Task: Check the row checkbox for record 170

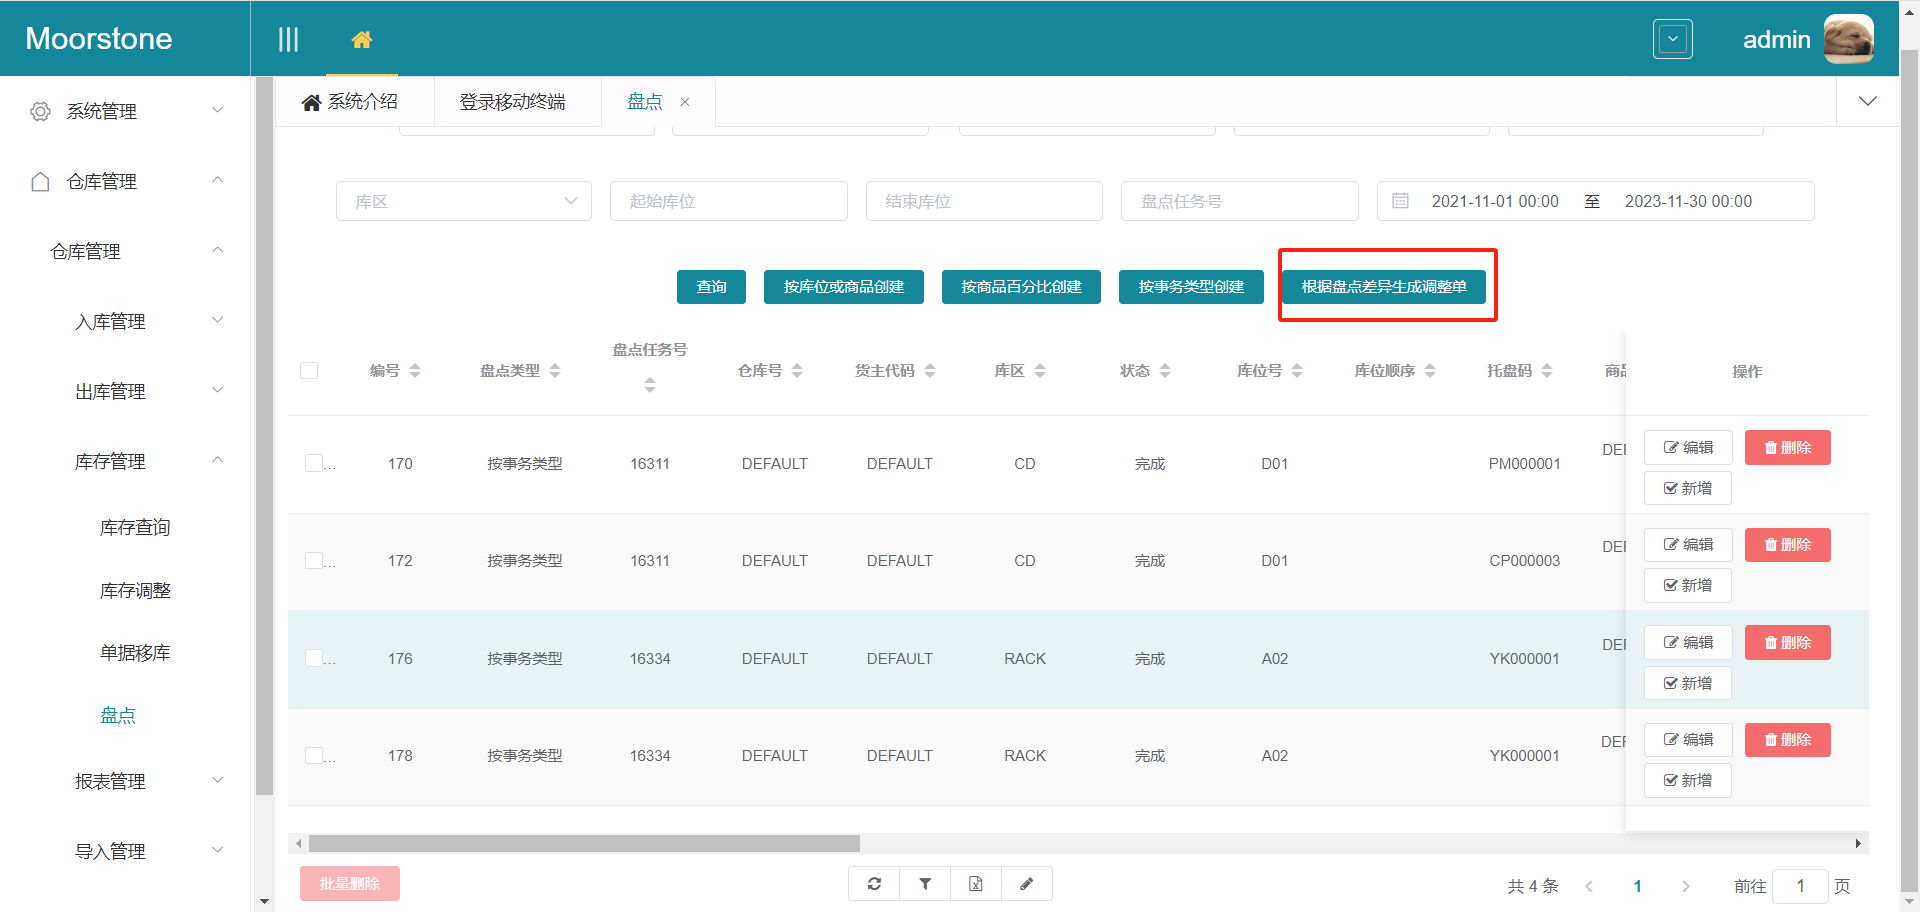Action: tap(314, 463)
